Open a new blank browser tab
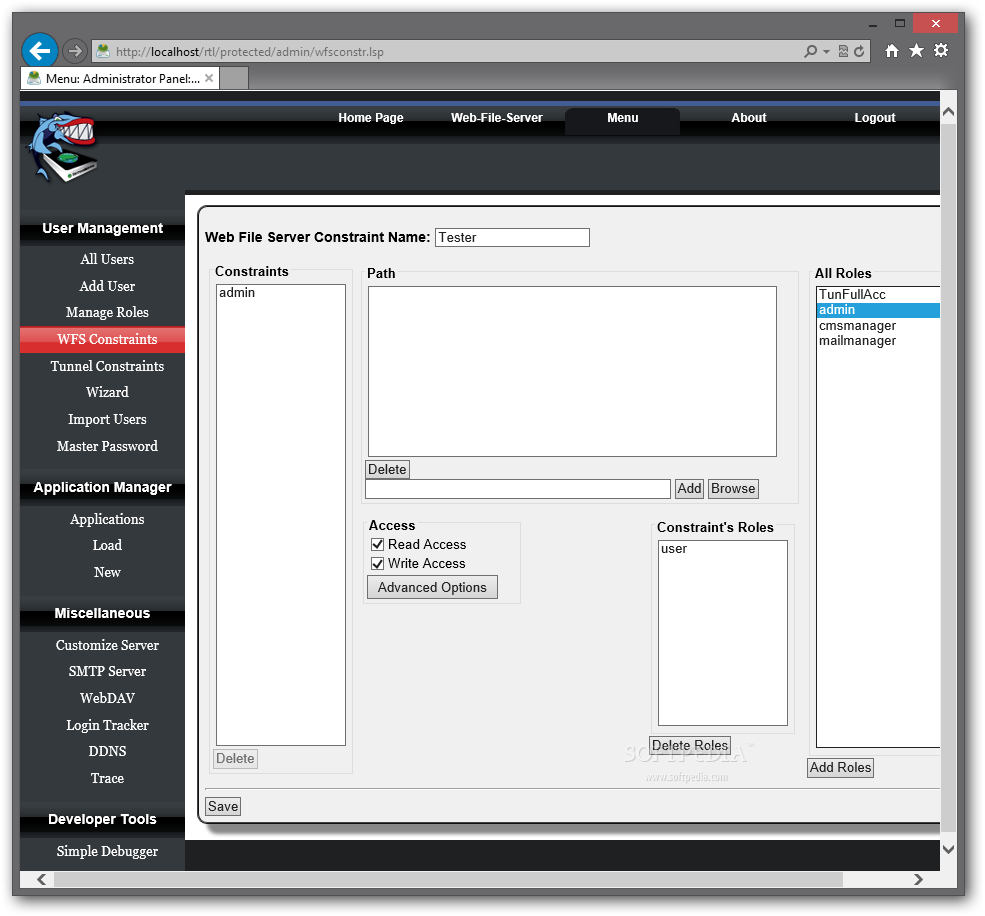 point(234,79)
